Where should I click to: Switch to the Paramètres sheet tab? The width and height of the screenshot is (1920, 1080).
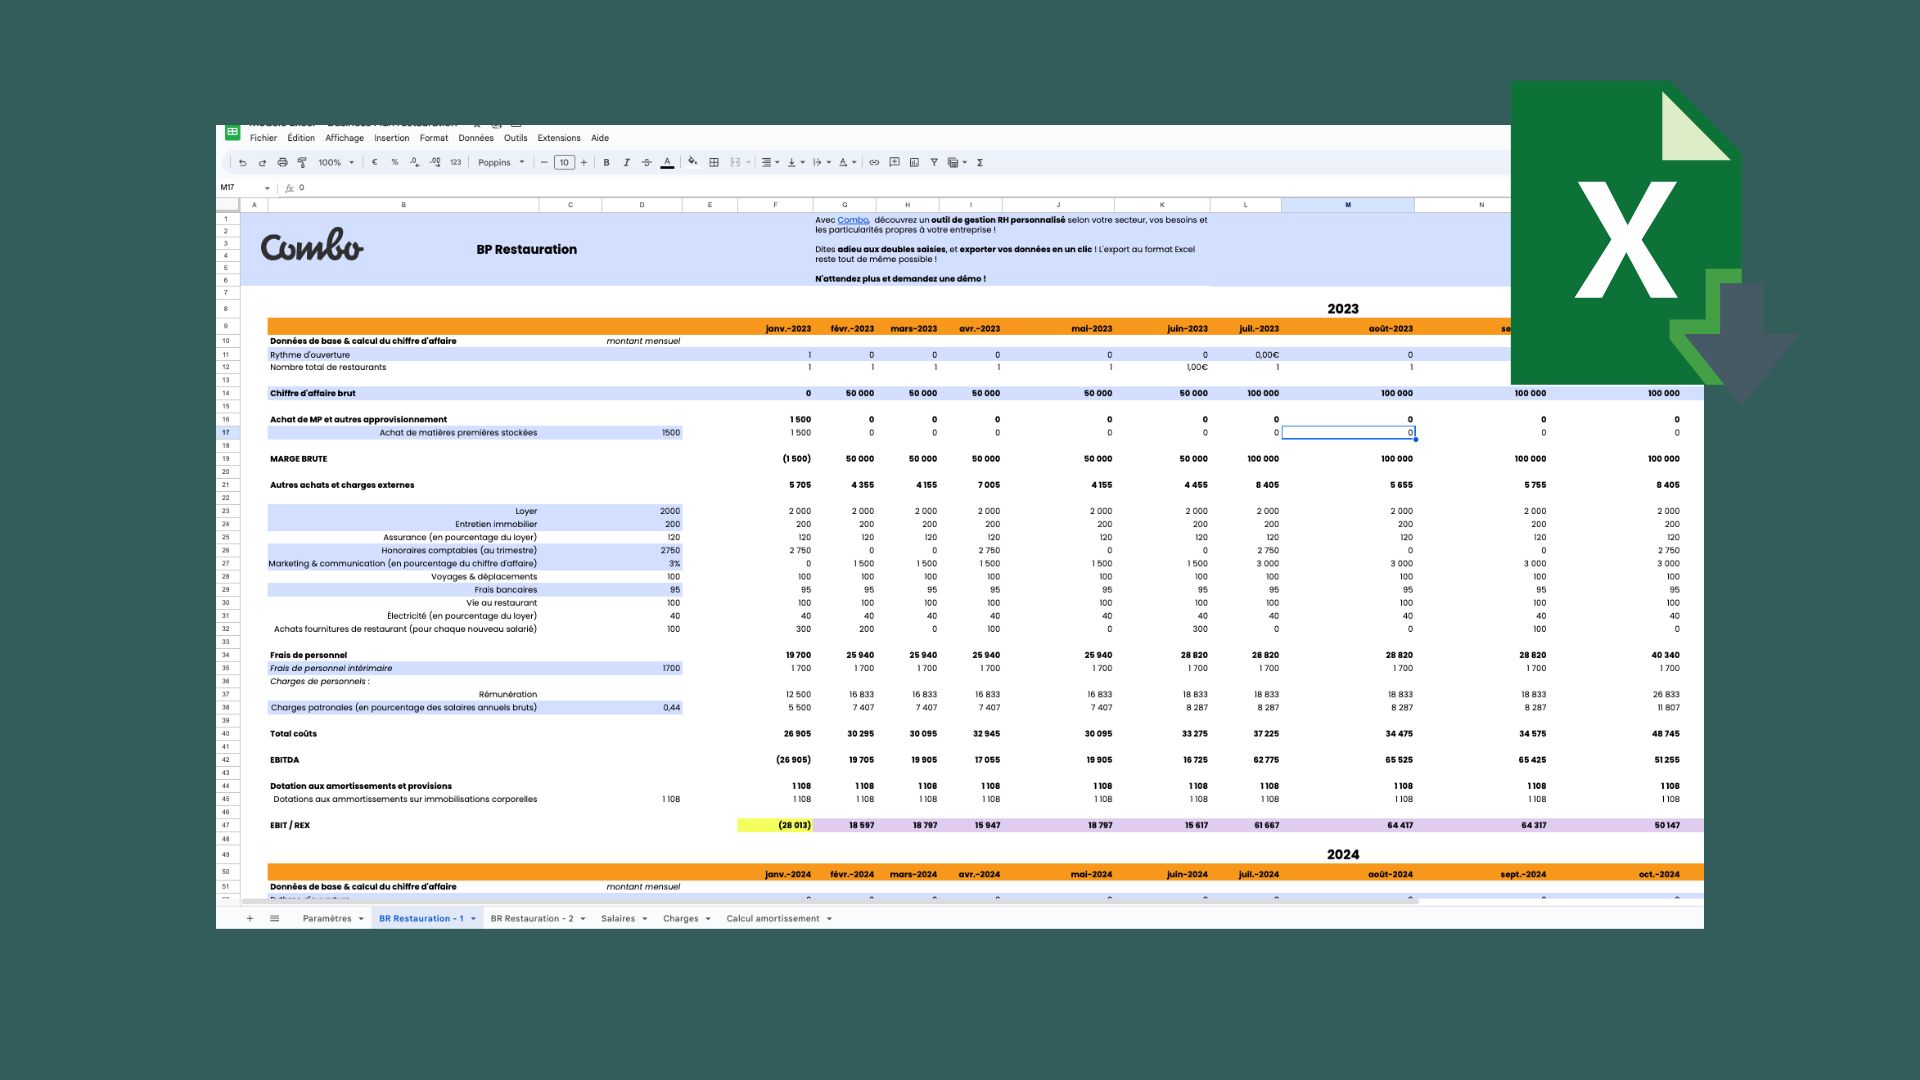(327, 918)
